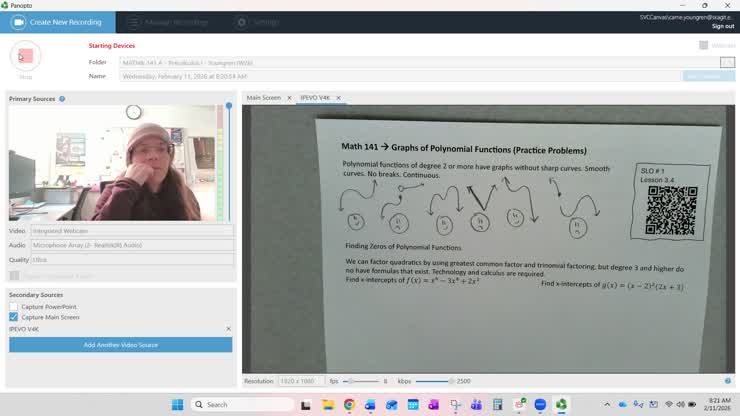Remove the IPEVO V4K secondary source

click(x=228, y=329)
